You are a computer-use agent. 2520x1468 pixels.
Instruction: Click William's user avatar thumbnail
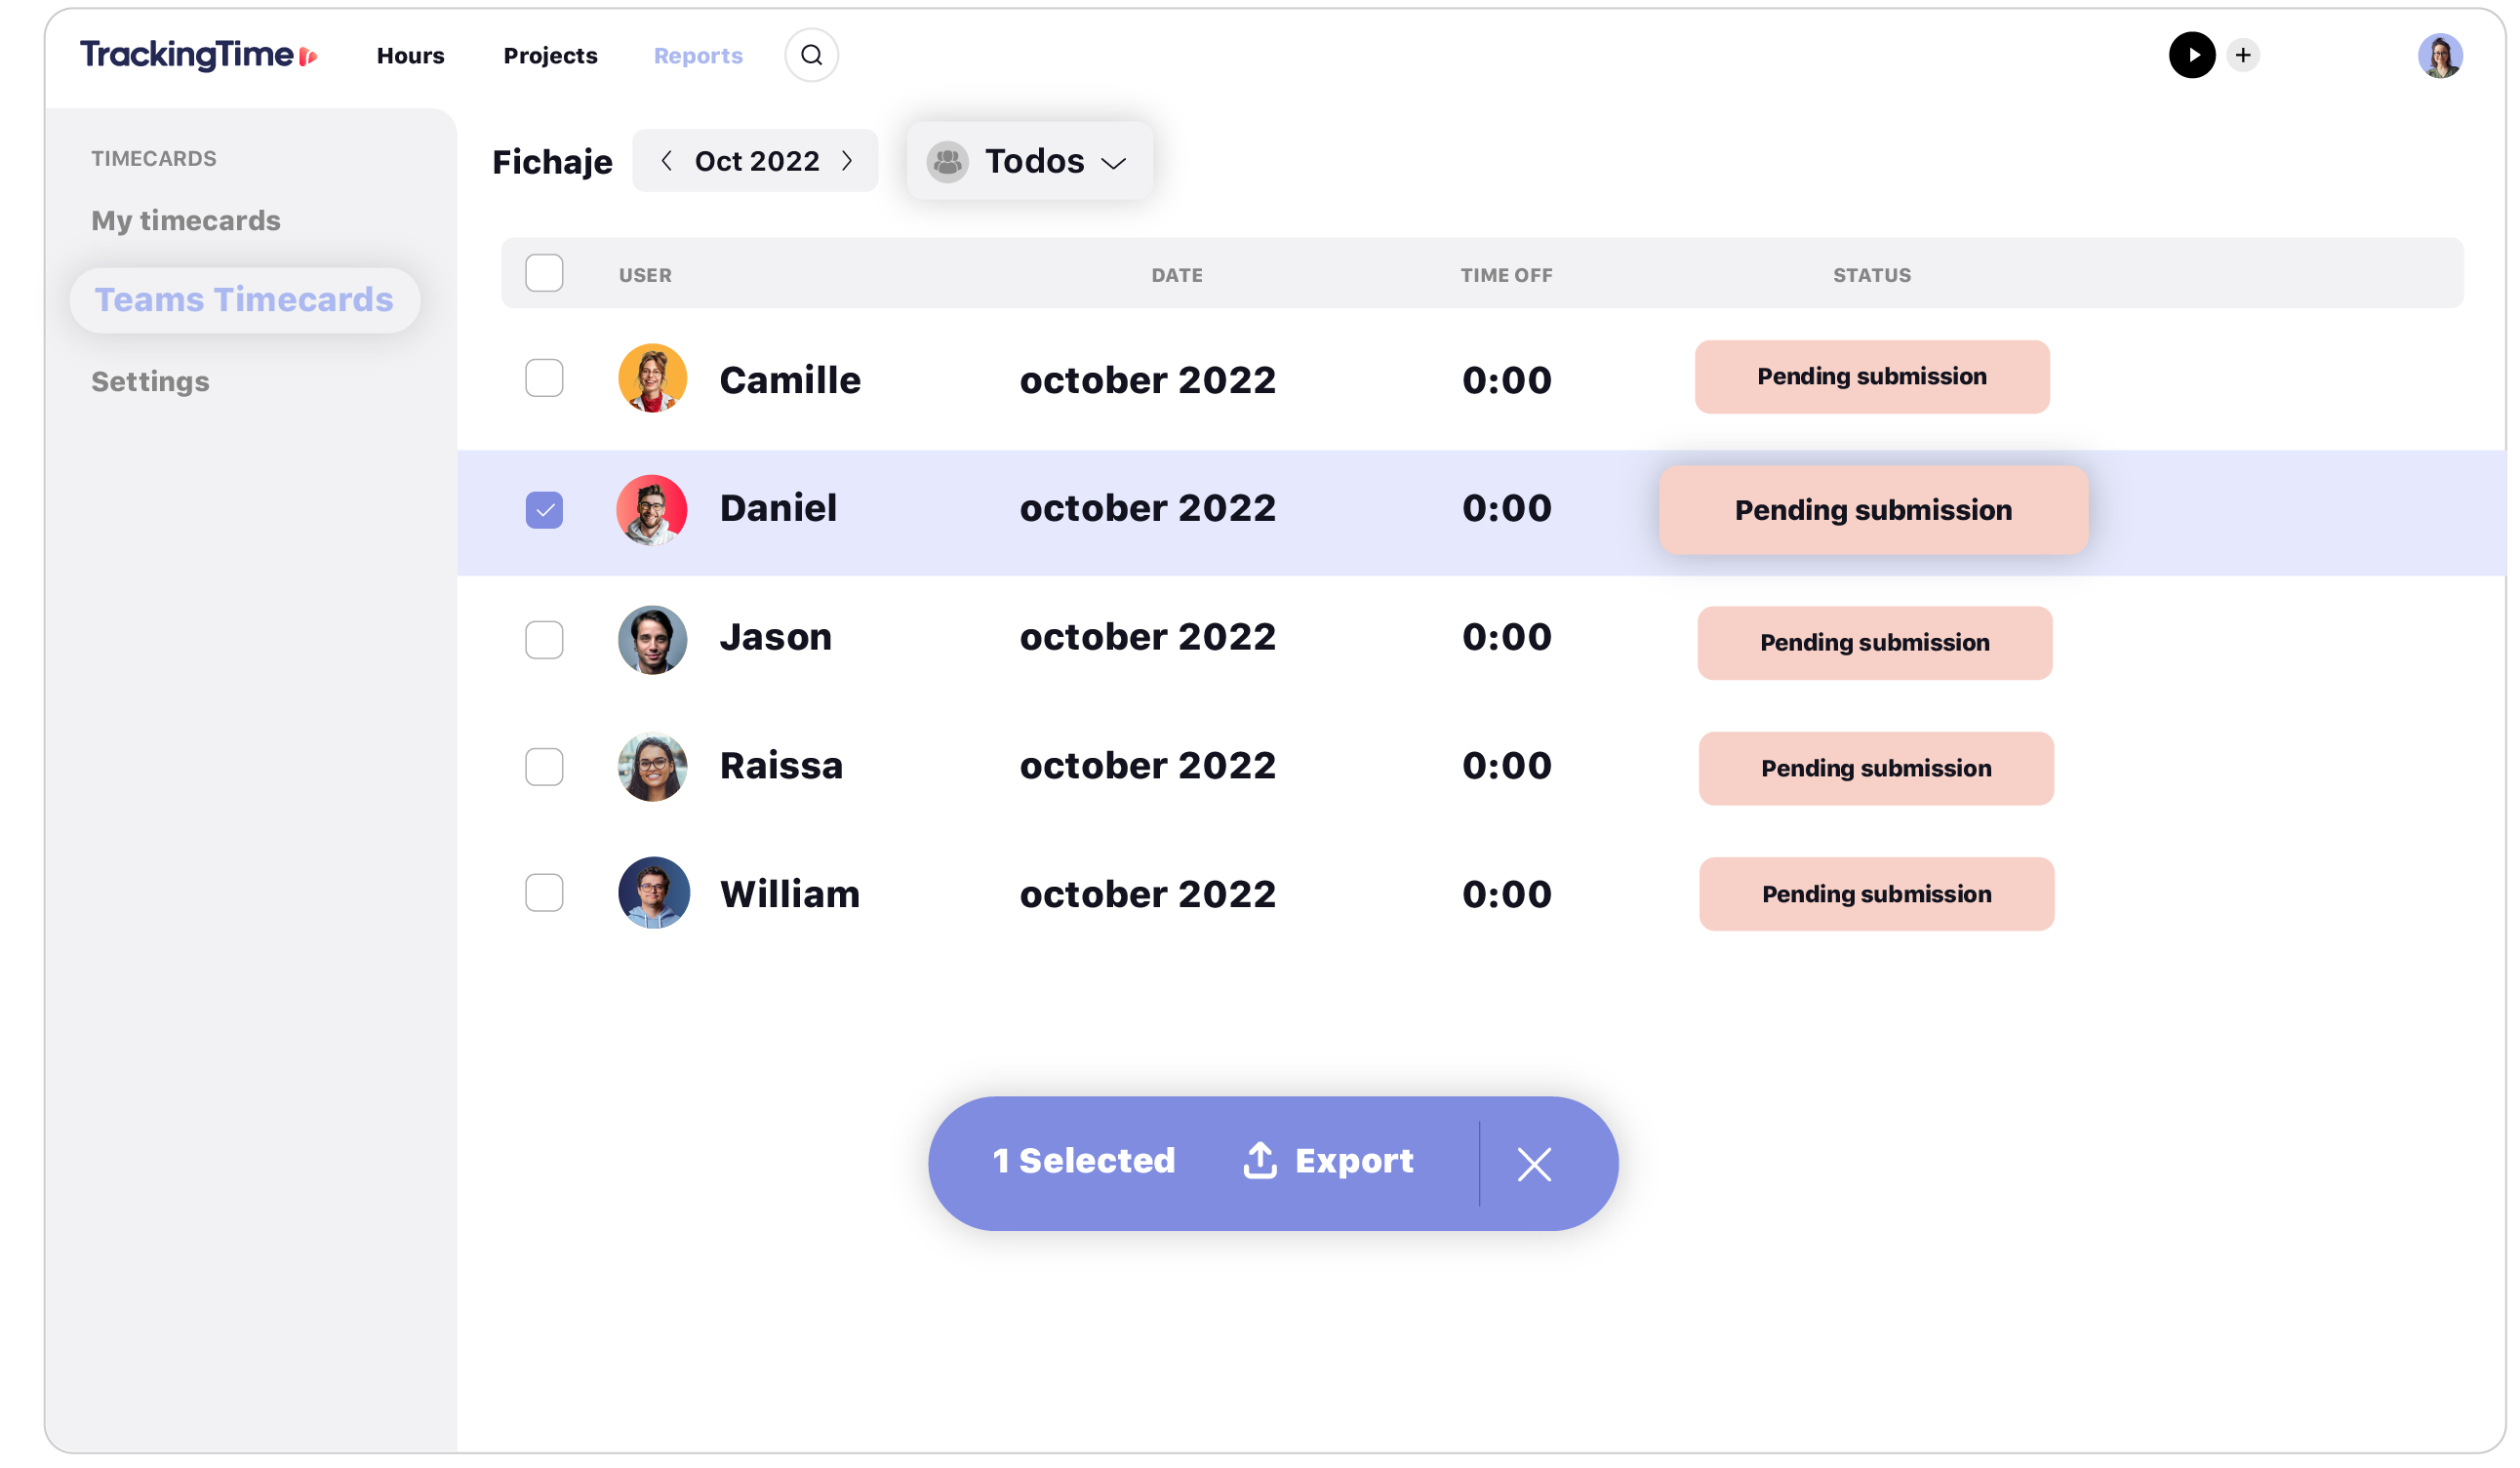coord(652,892)
